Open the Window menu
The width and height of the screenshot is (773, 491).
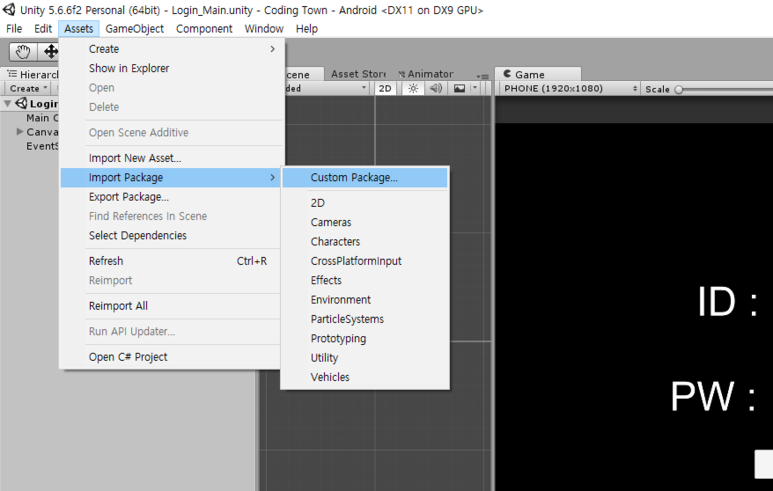(x=264, y=29)
